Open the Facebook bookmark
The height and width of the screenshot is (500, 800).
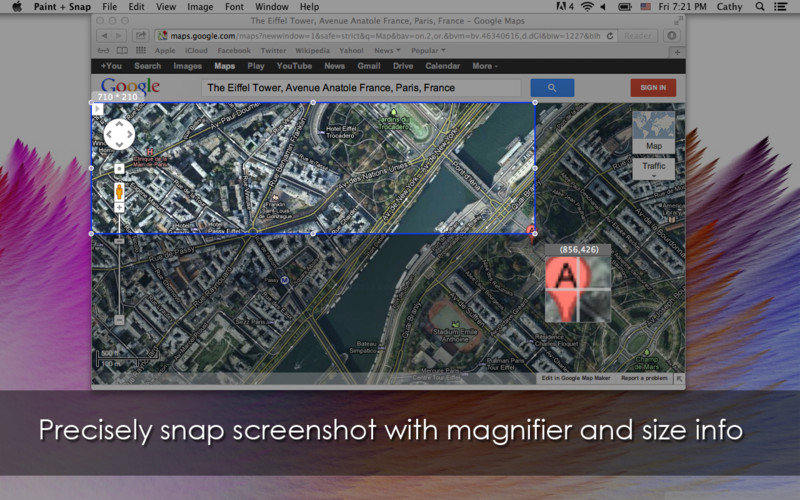[234, 51]
